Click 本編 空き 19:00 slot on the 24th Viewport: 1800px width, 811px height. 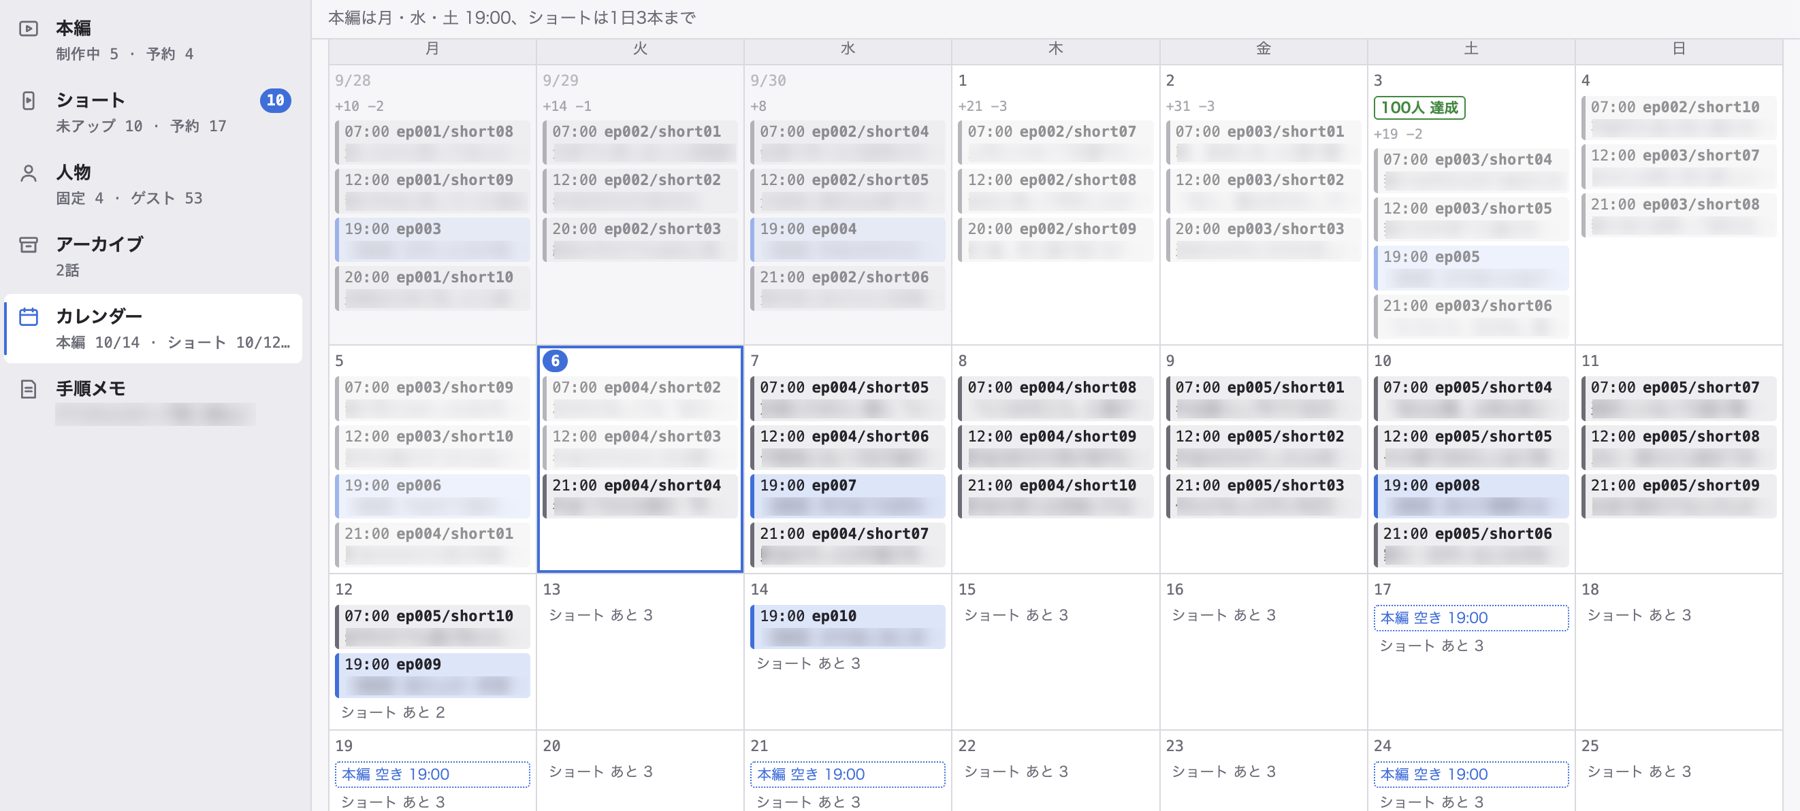tap(1471, 774)
